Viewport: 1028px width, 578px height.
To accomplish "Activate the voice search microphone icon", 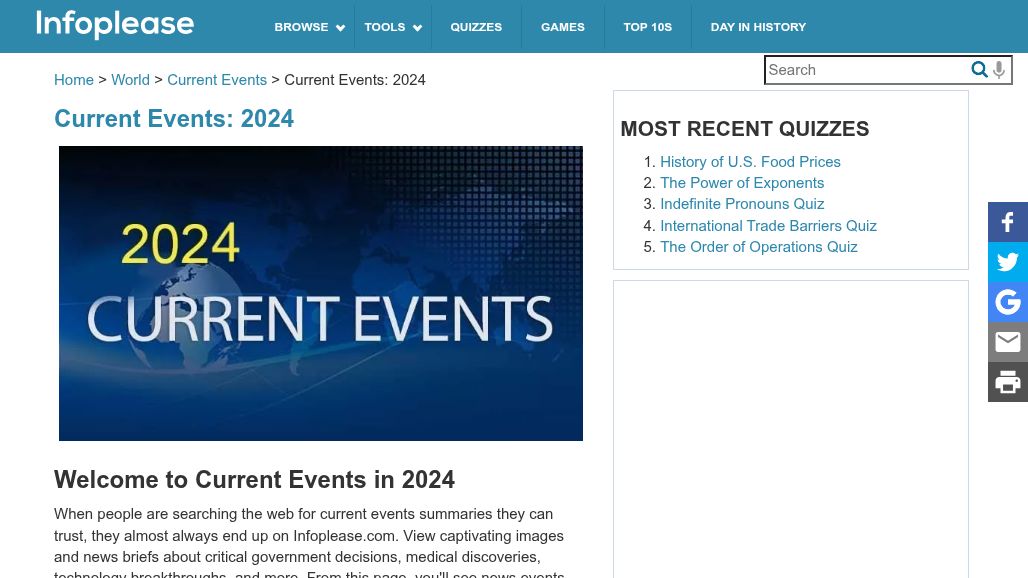I will click(x=998, y=69).
